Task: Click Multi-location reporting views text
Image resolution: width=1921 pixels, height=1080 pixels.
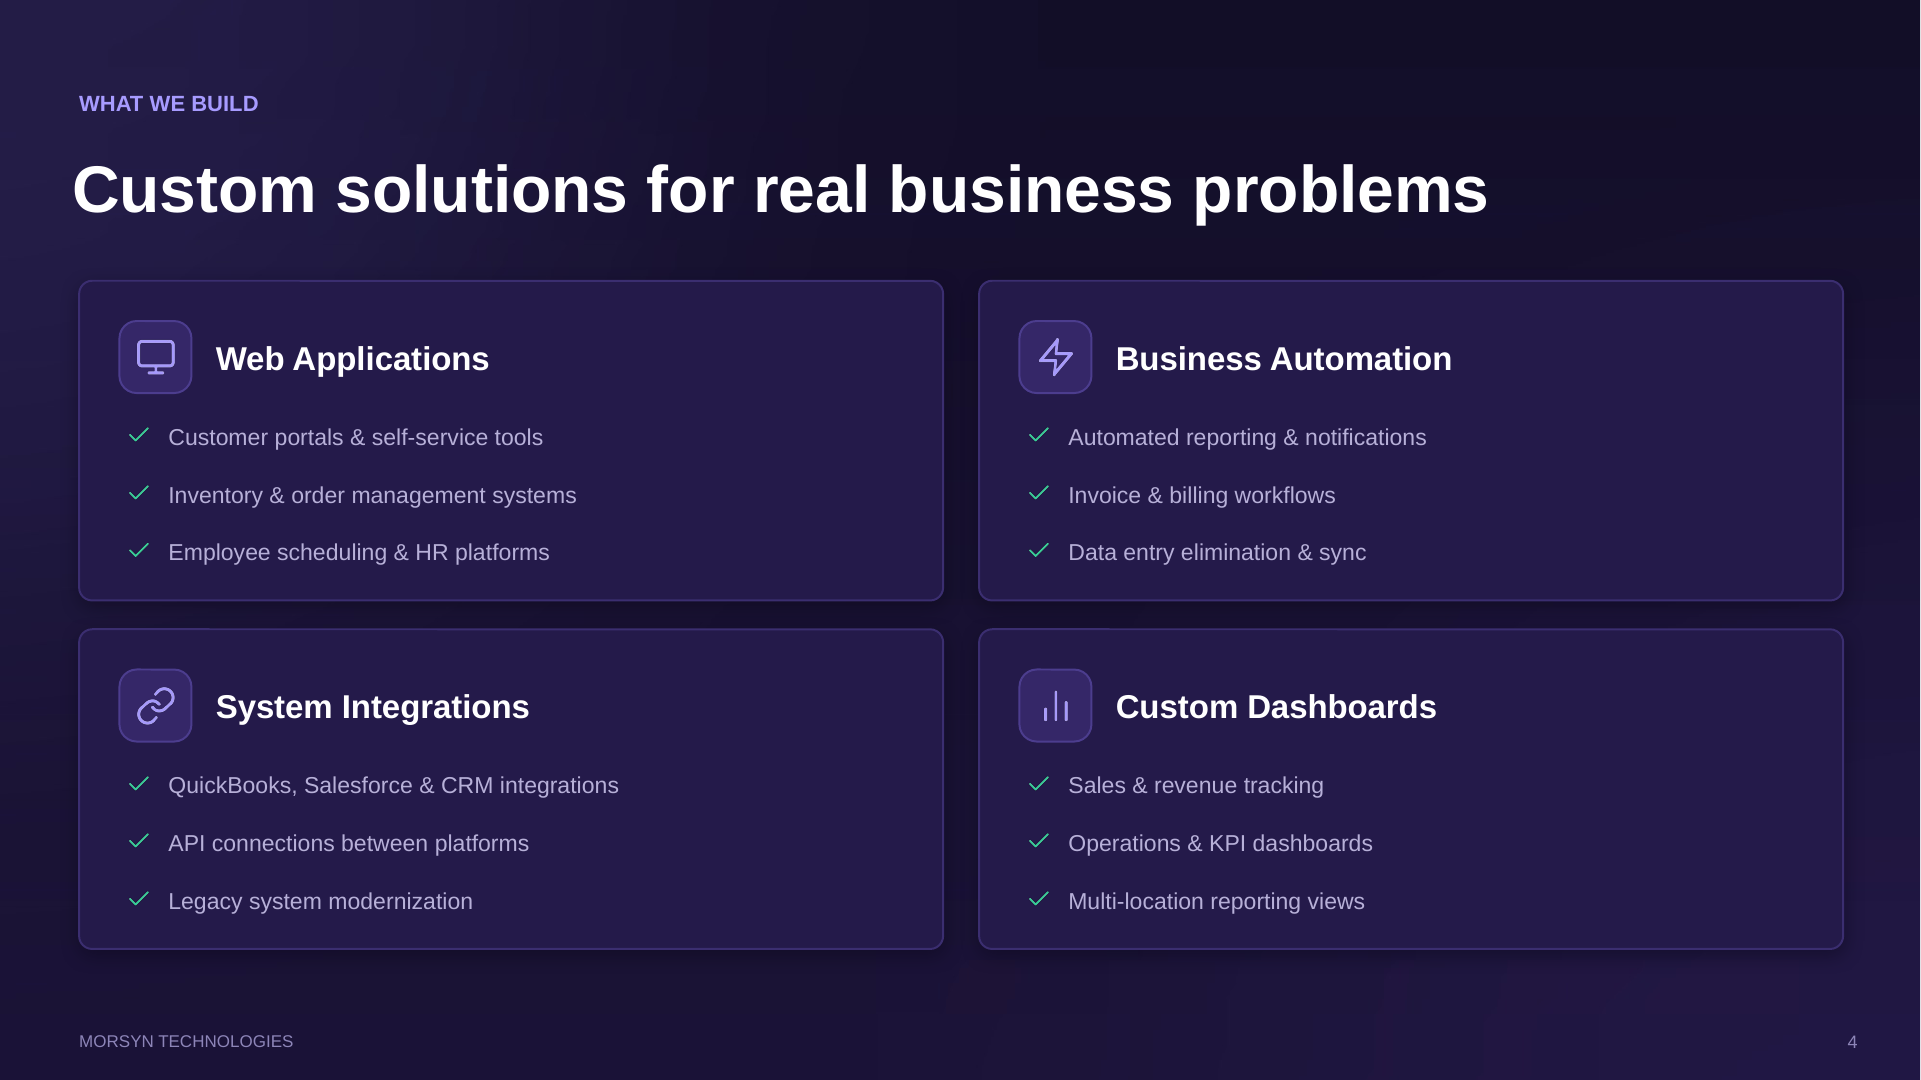Action: pyautogui.click(x=1216, y=902)
